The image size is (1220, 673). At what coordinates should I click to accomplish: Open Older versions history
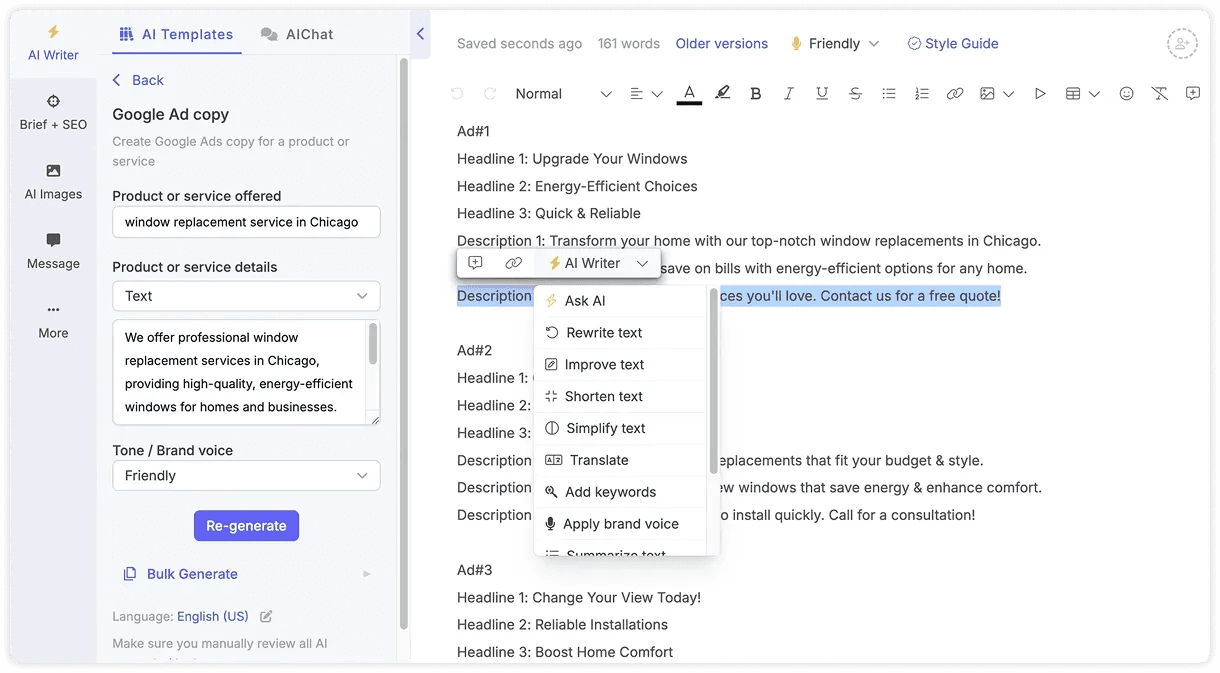click(x=722, y=44)
